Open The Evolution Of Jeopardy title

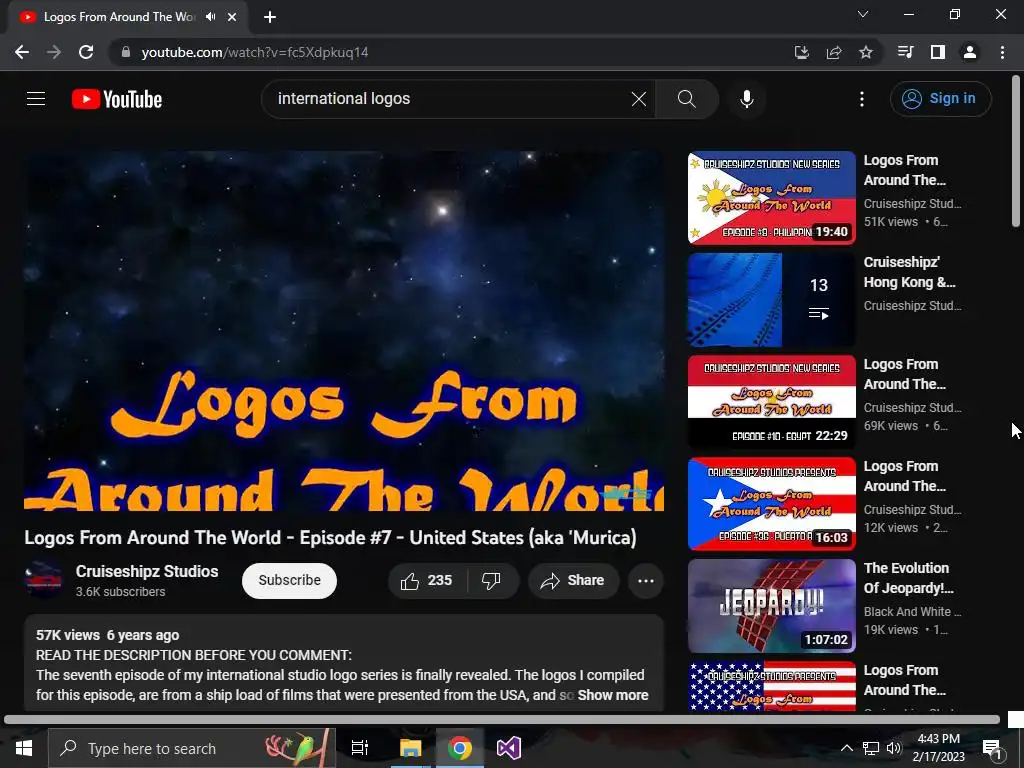point(908,578)
